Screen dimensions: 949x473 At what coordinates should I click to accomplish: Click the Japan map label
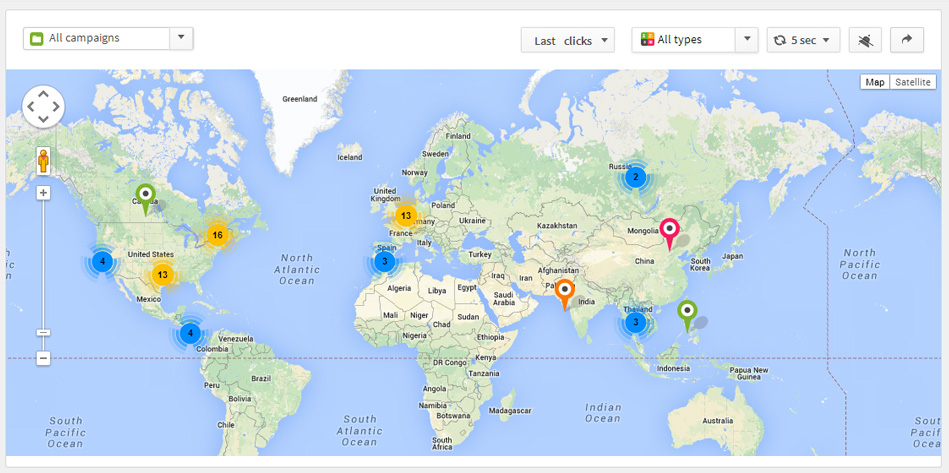732,256
